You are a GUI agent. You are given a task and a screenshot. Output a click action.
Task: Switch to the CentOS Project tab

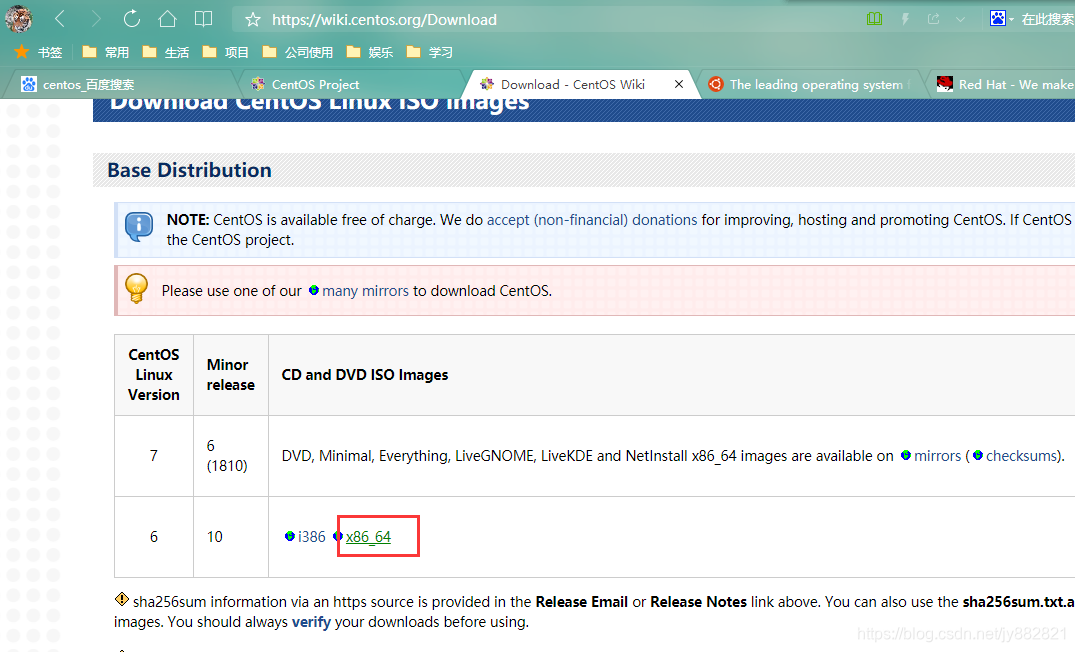350,84
